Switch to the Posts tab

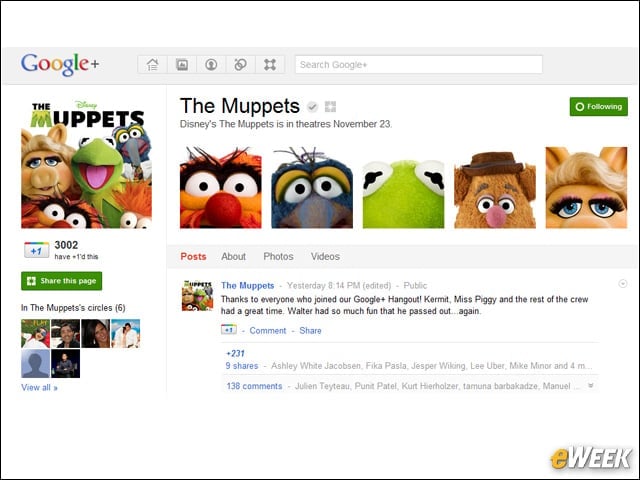(x=193, y=256)
